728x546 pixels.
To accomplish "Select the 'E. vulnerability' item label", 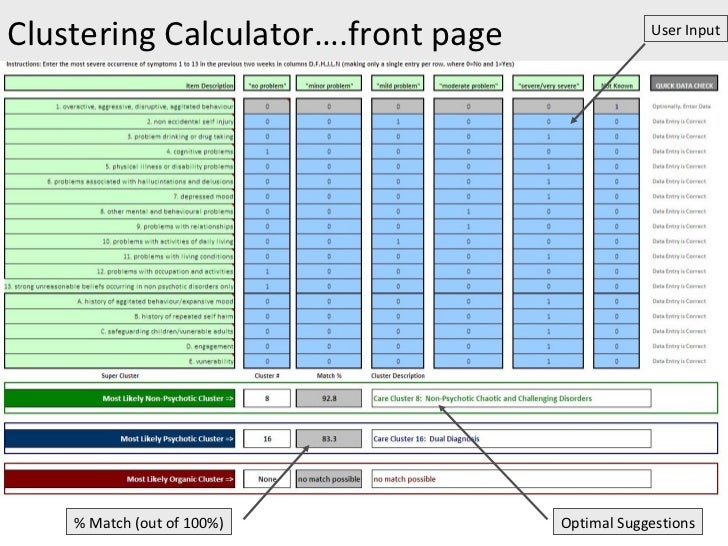I will coord(120,361).
